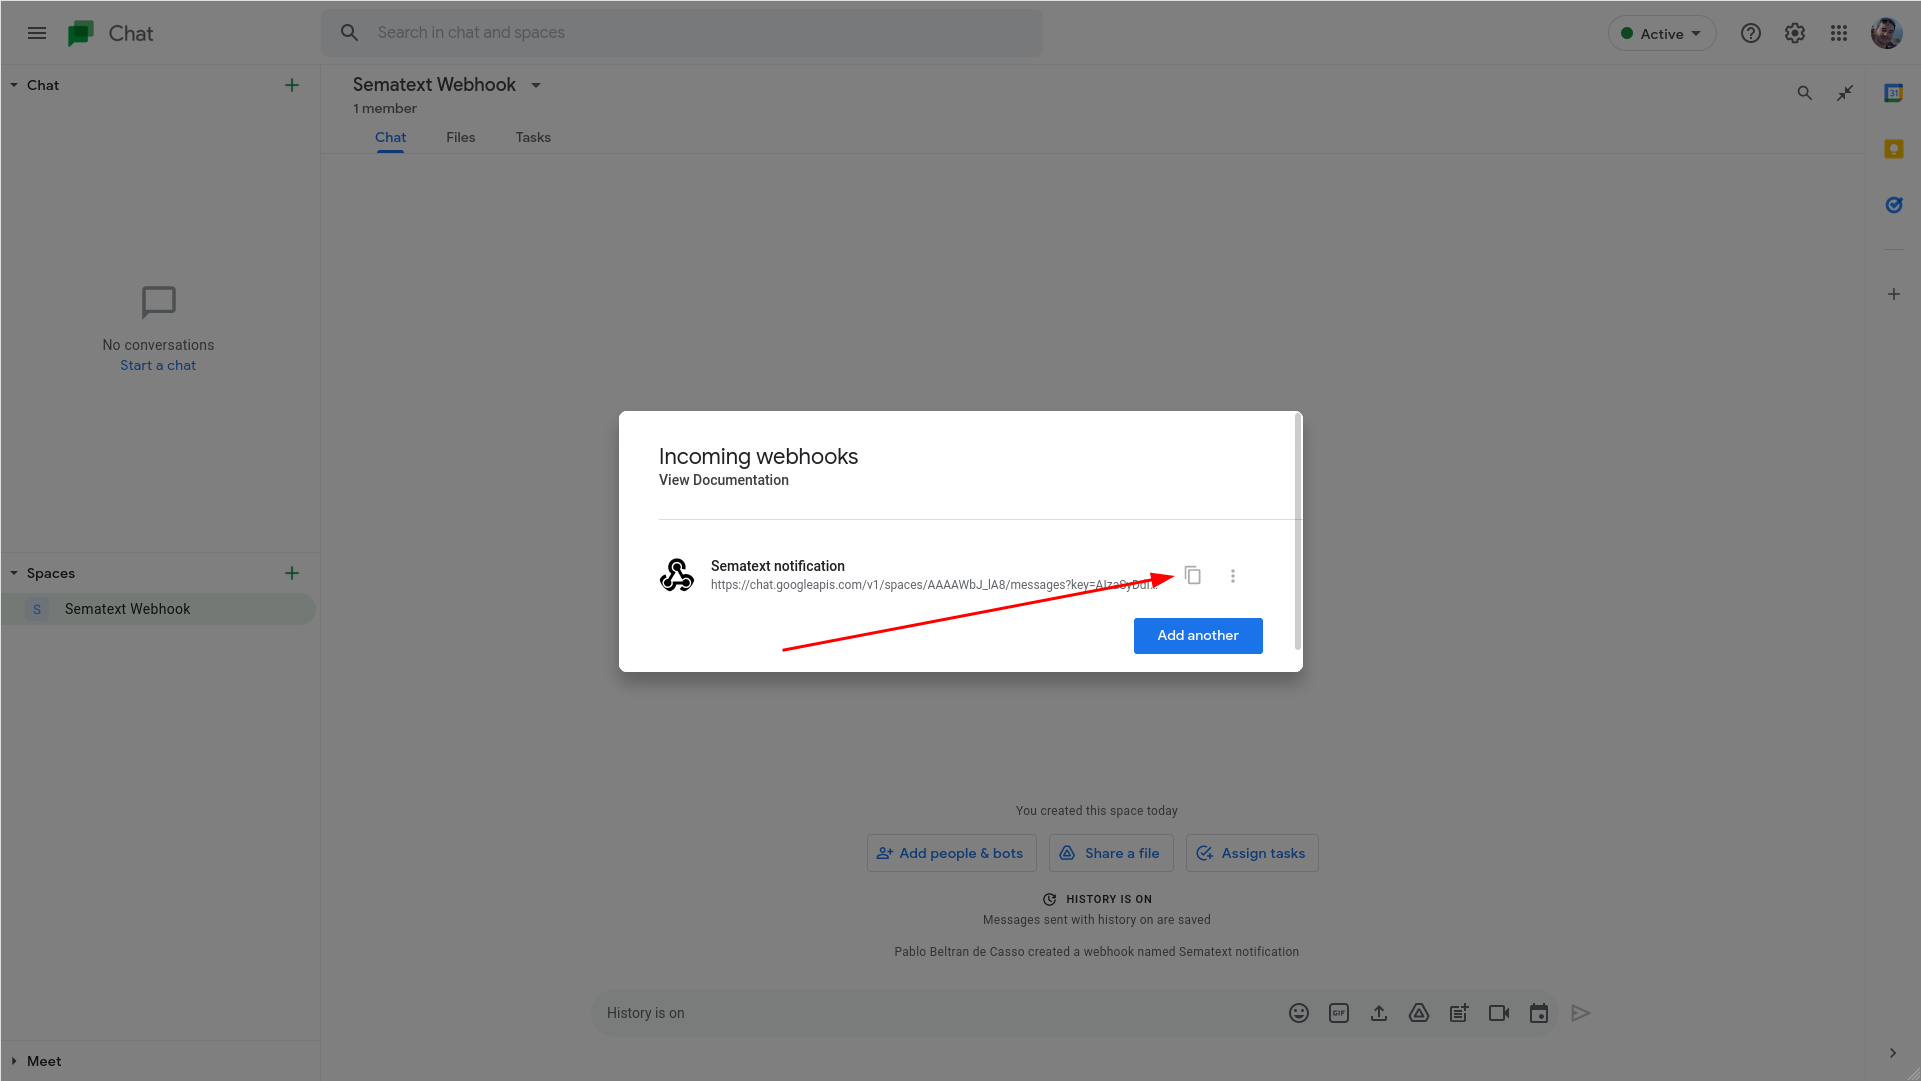Click the Google apps grid icon
Viewport: 1921px width, 1081px height.
pyautogui.click(x=1839, y=33)
